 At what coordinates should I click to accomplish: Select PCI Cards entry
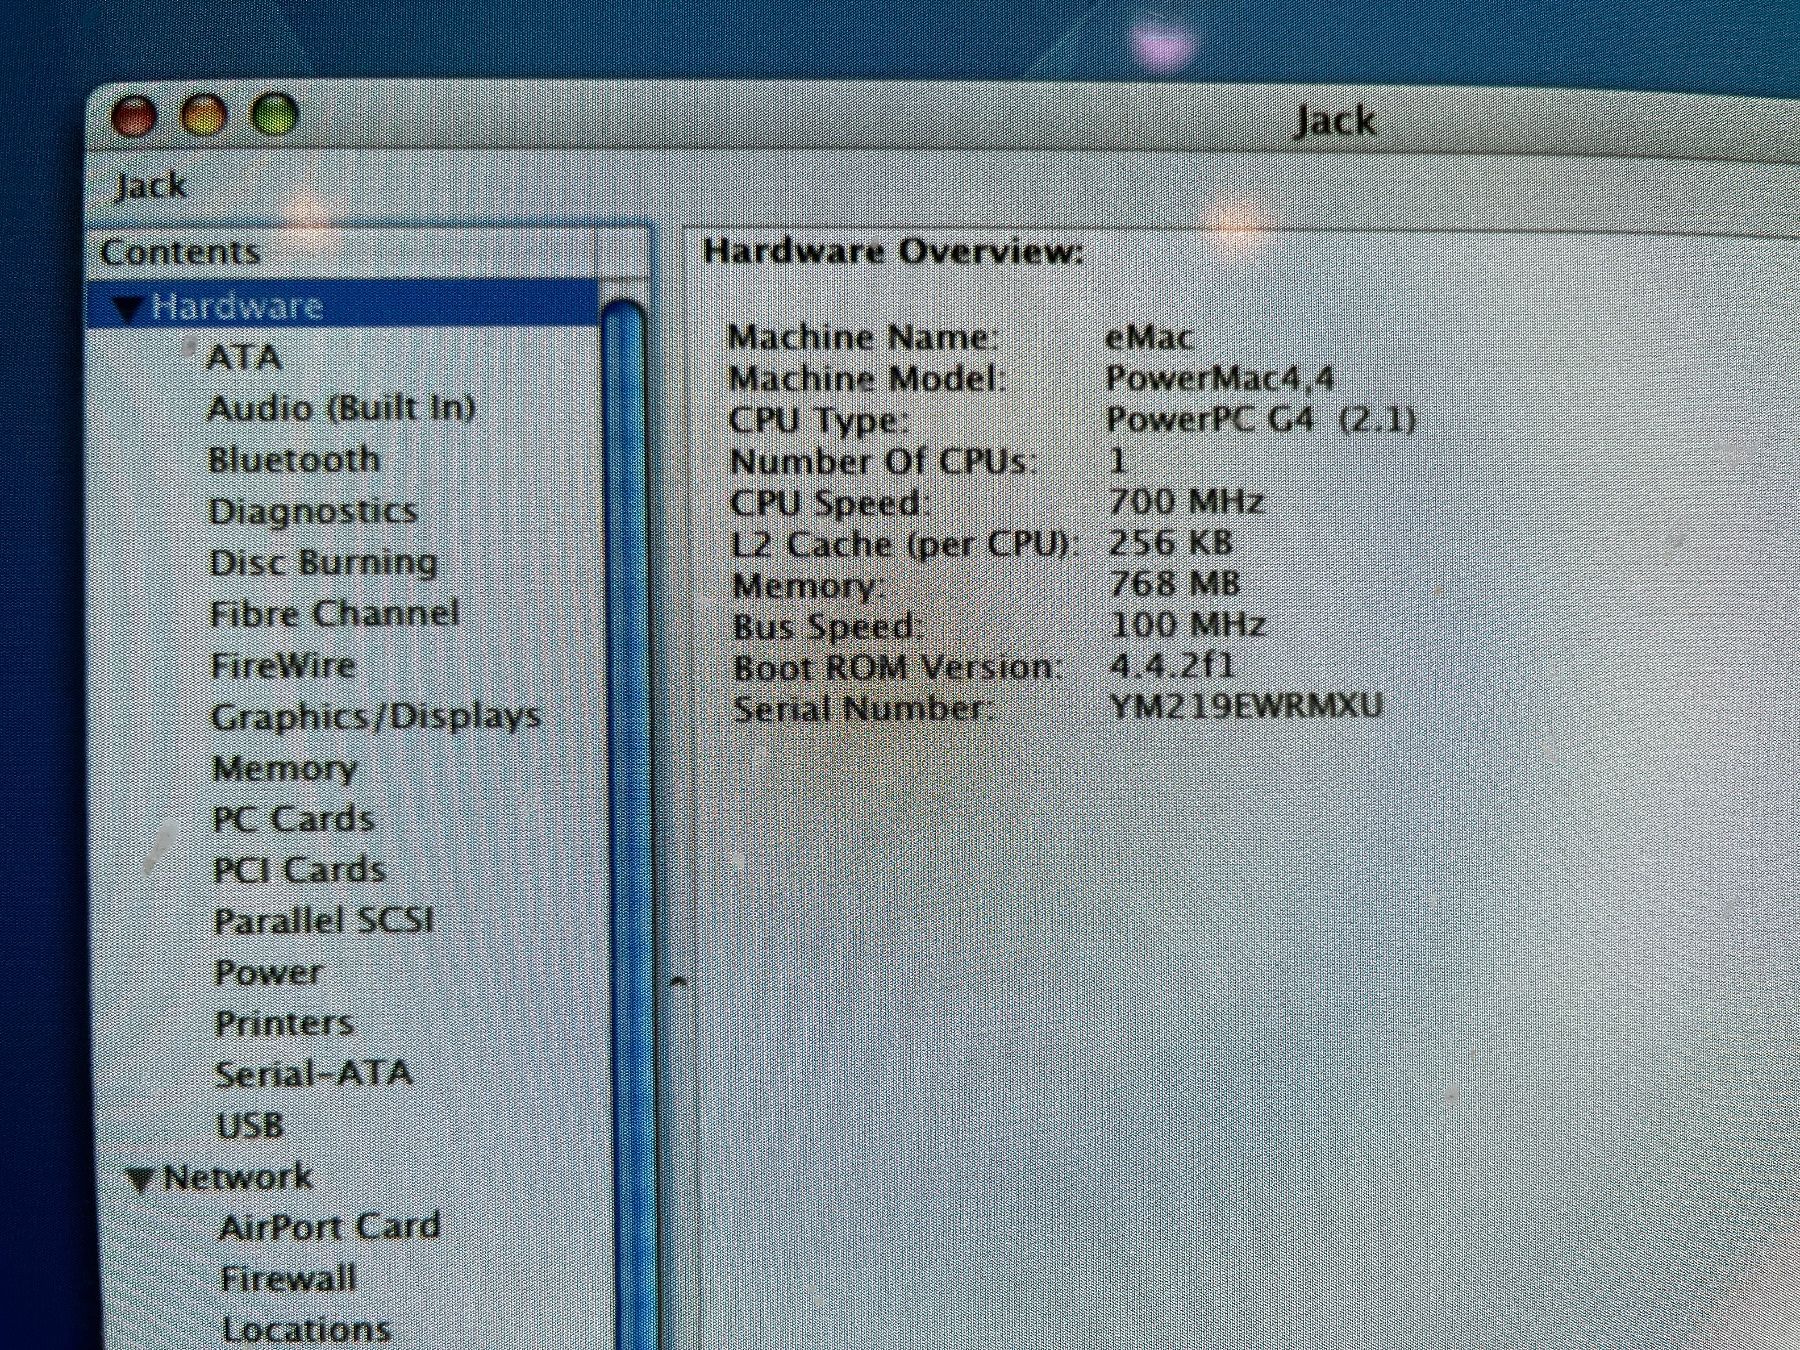click(x=300, y=871)
